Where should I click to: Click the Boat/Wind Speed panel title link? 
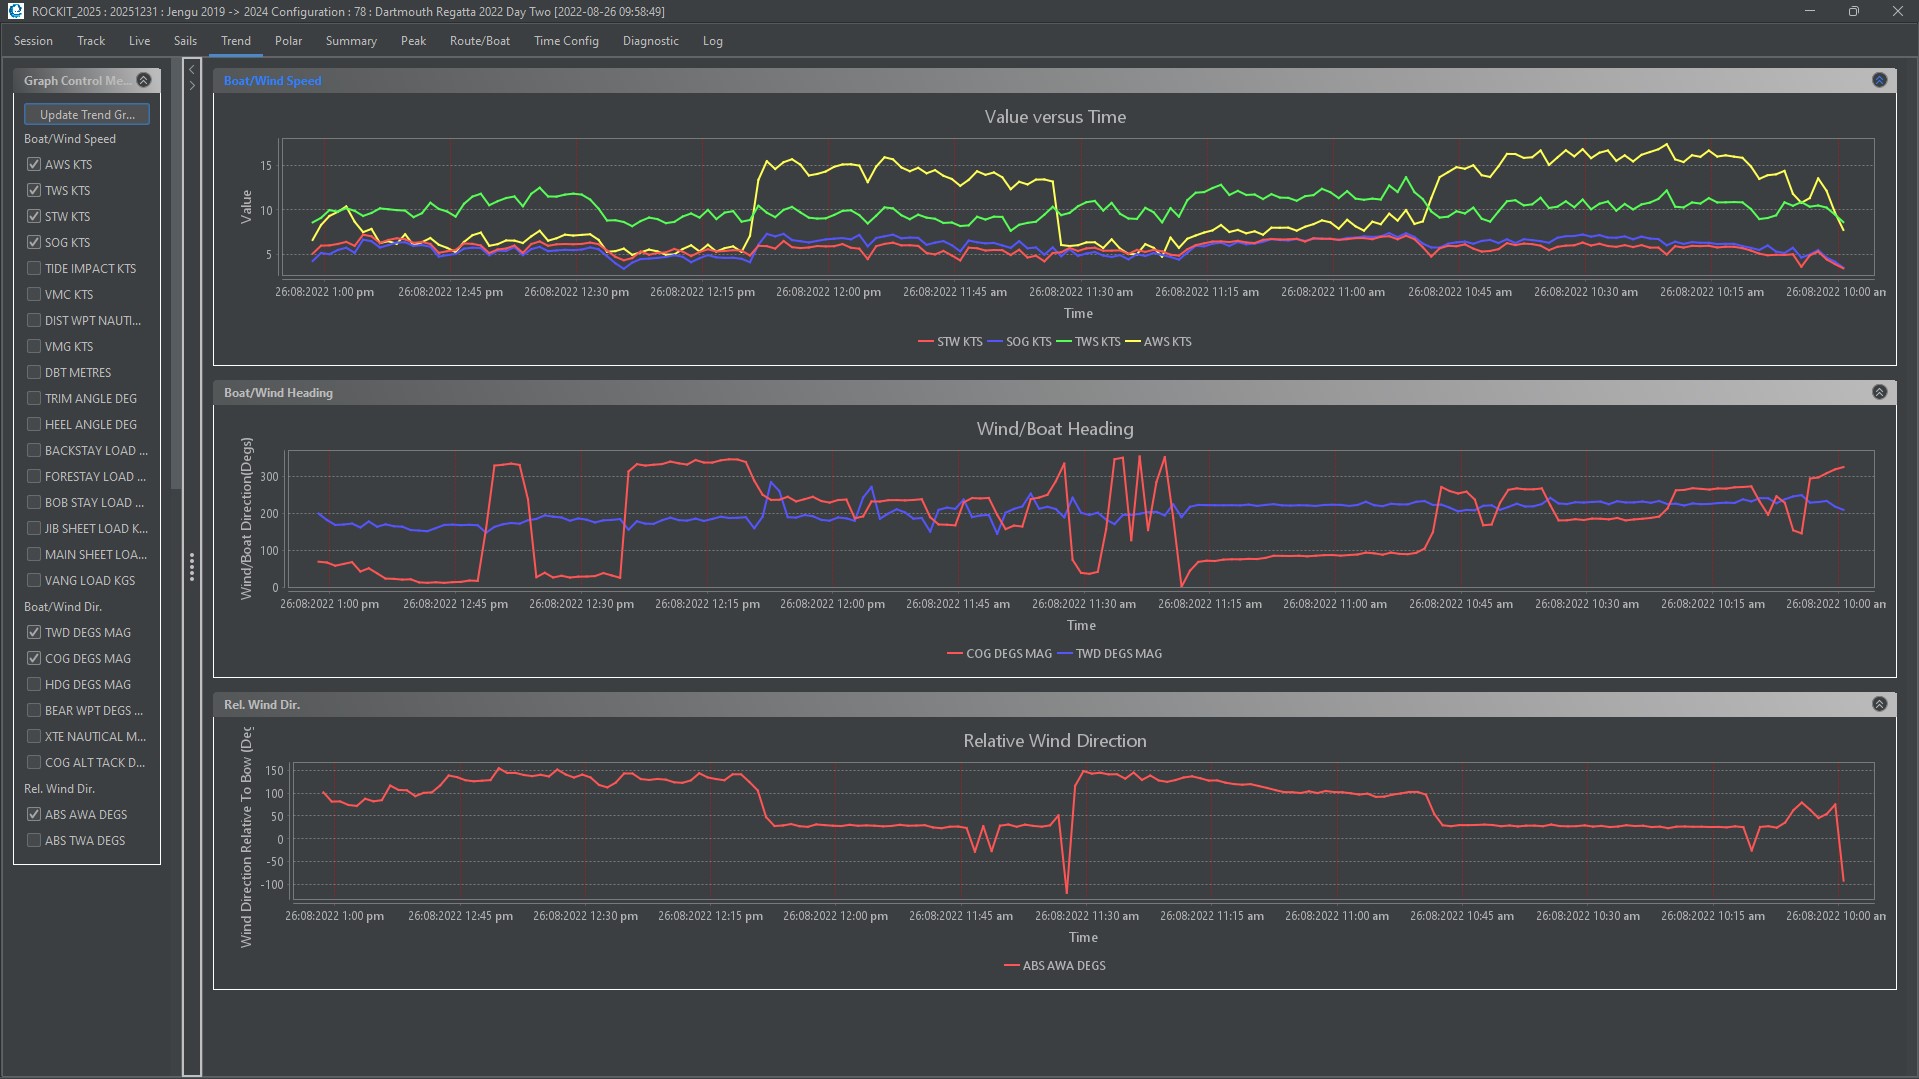click(272, 81)
